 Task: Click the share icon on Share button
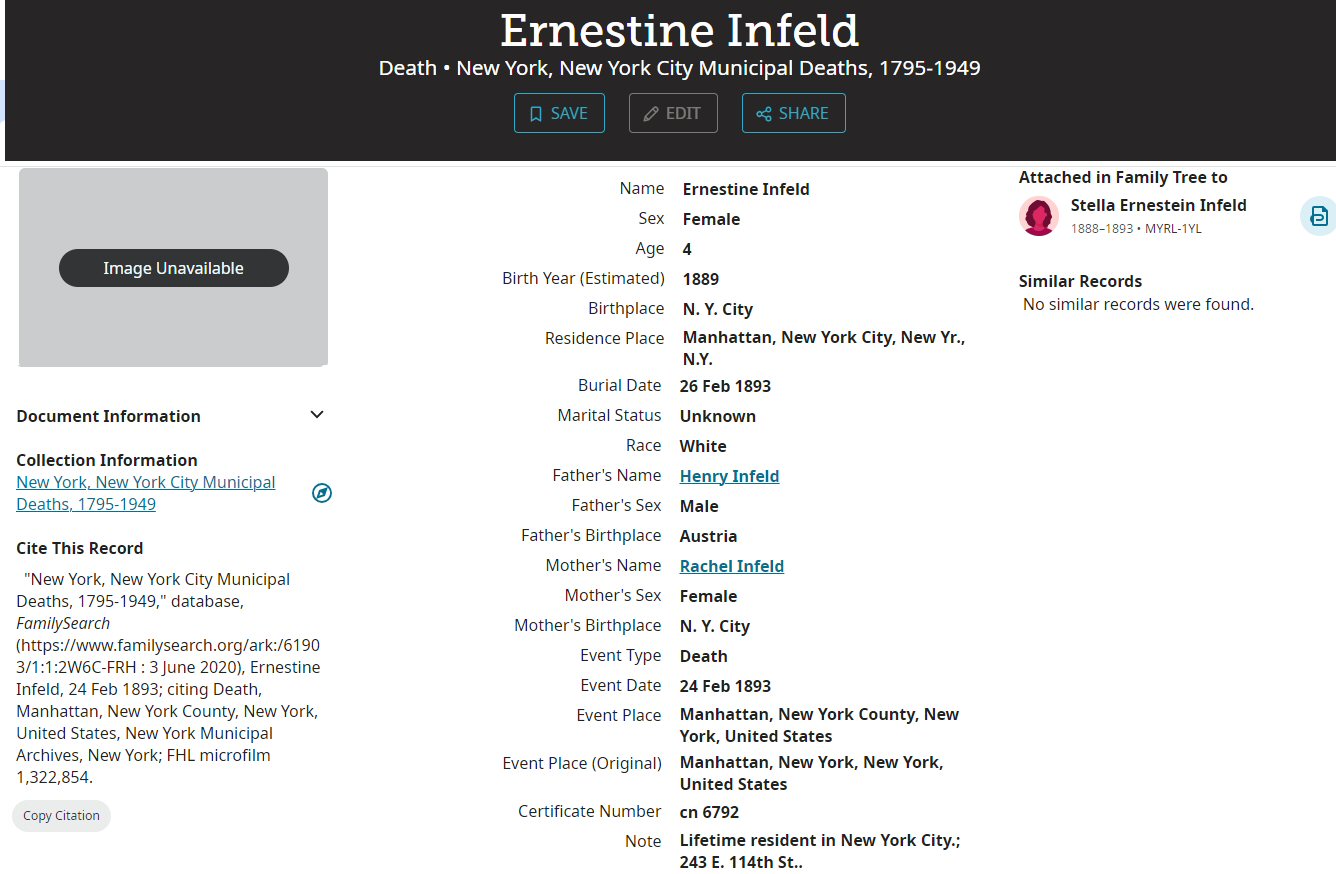[764, 114]
